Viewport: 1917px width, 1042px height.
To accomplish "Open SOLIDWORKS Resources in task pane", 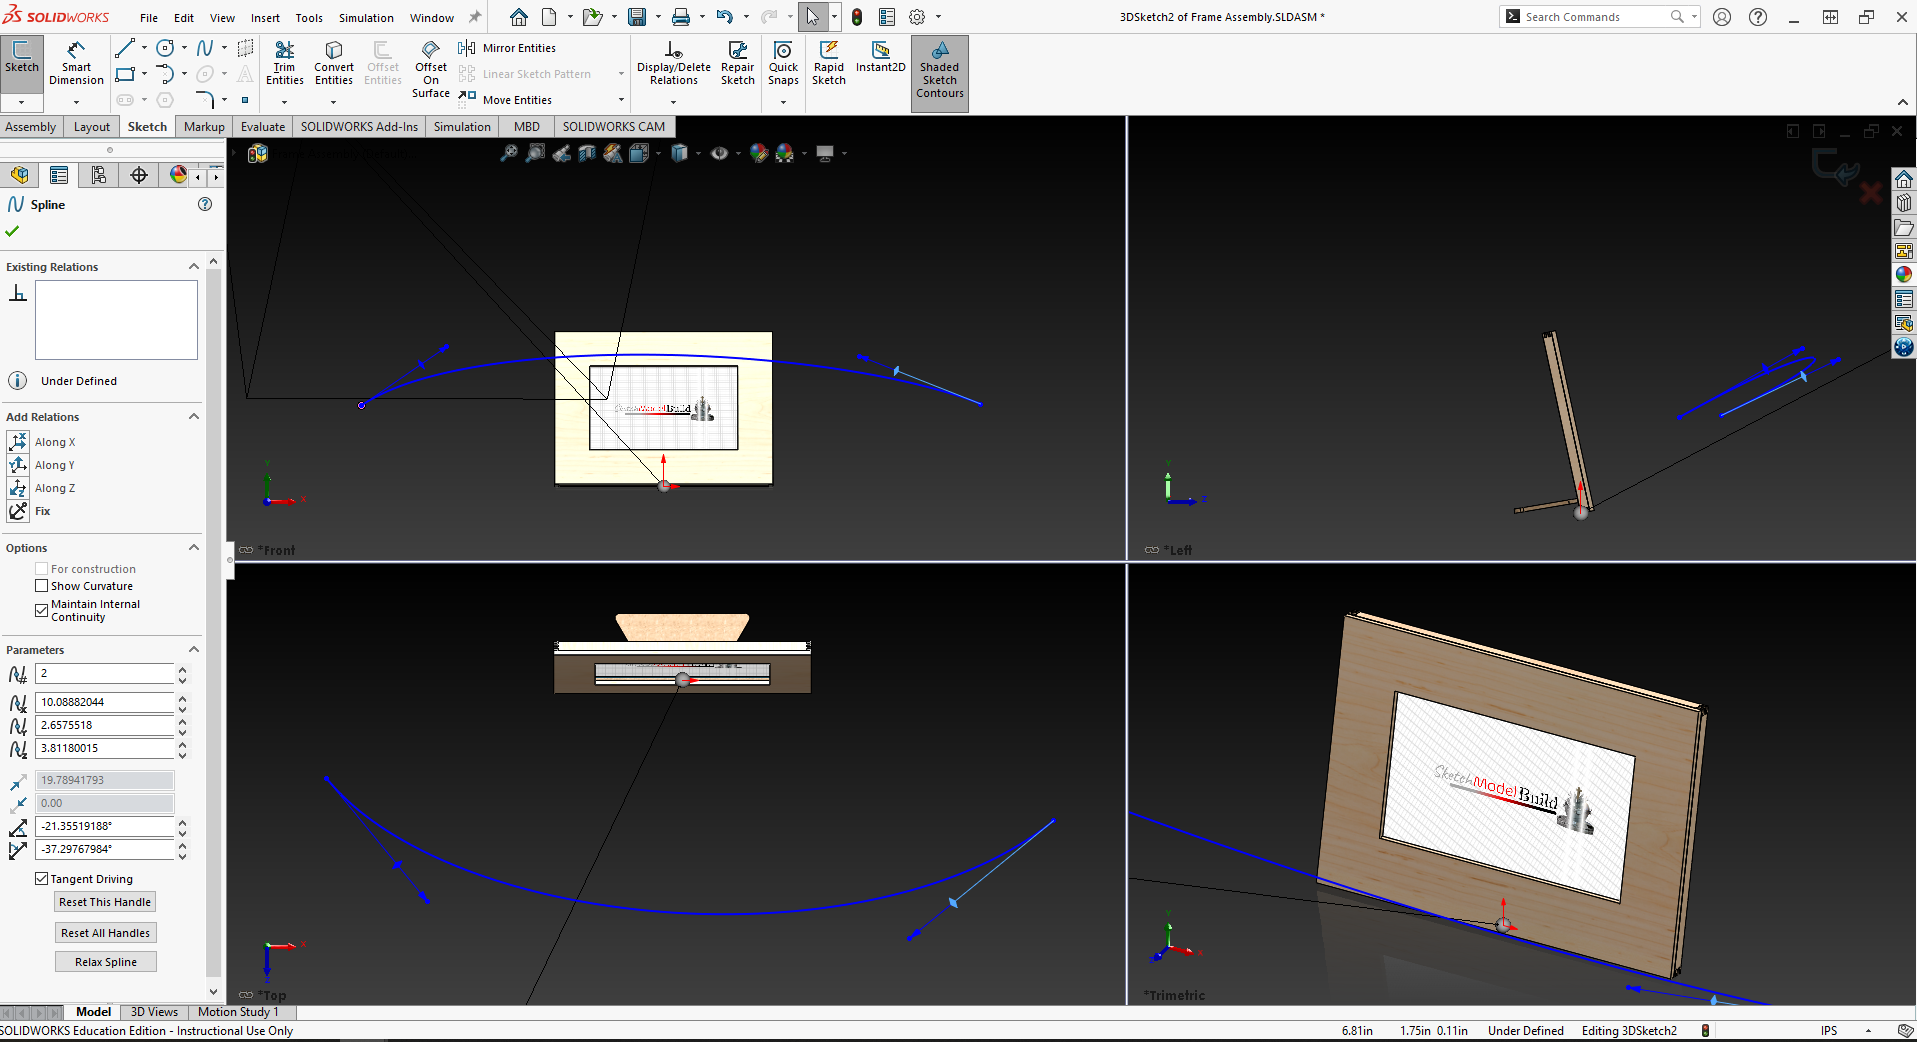I will tap(1904, 179).
